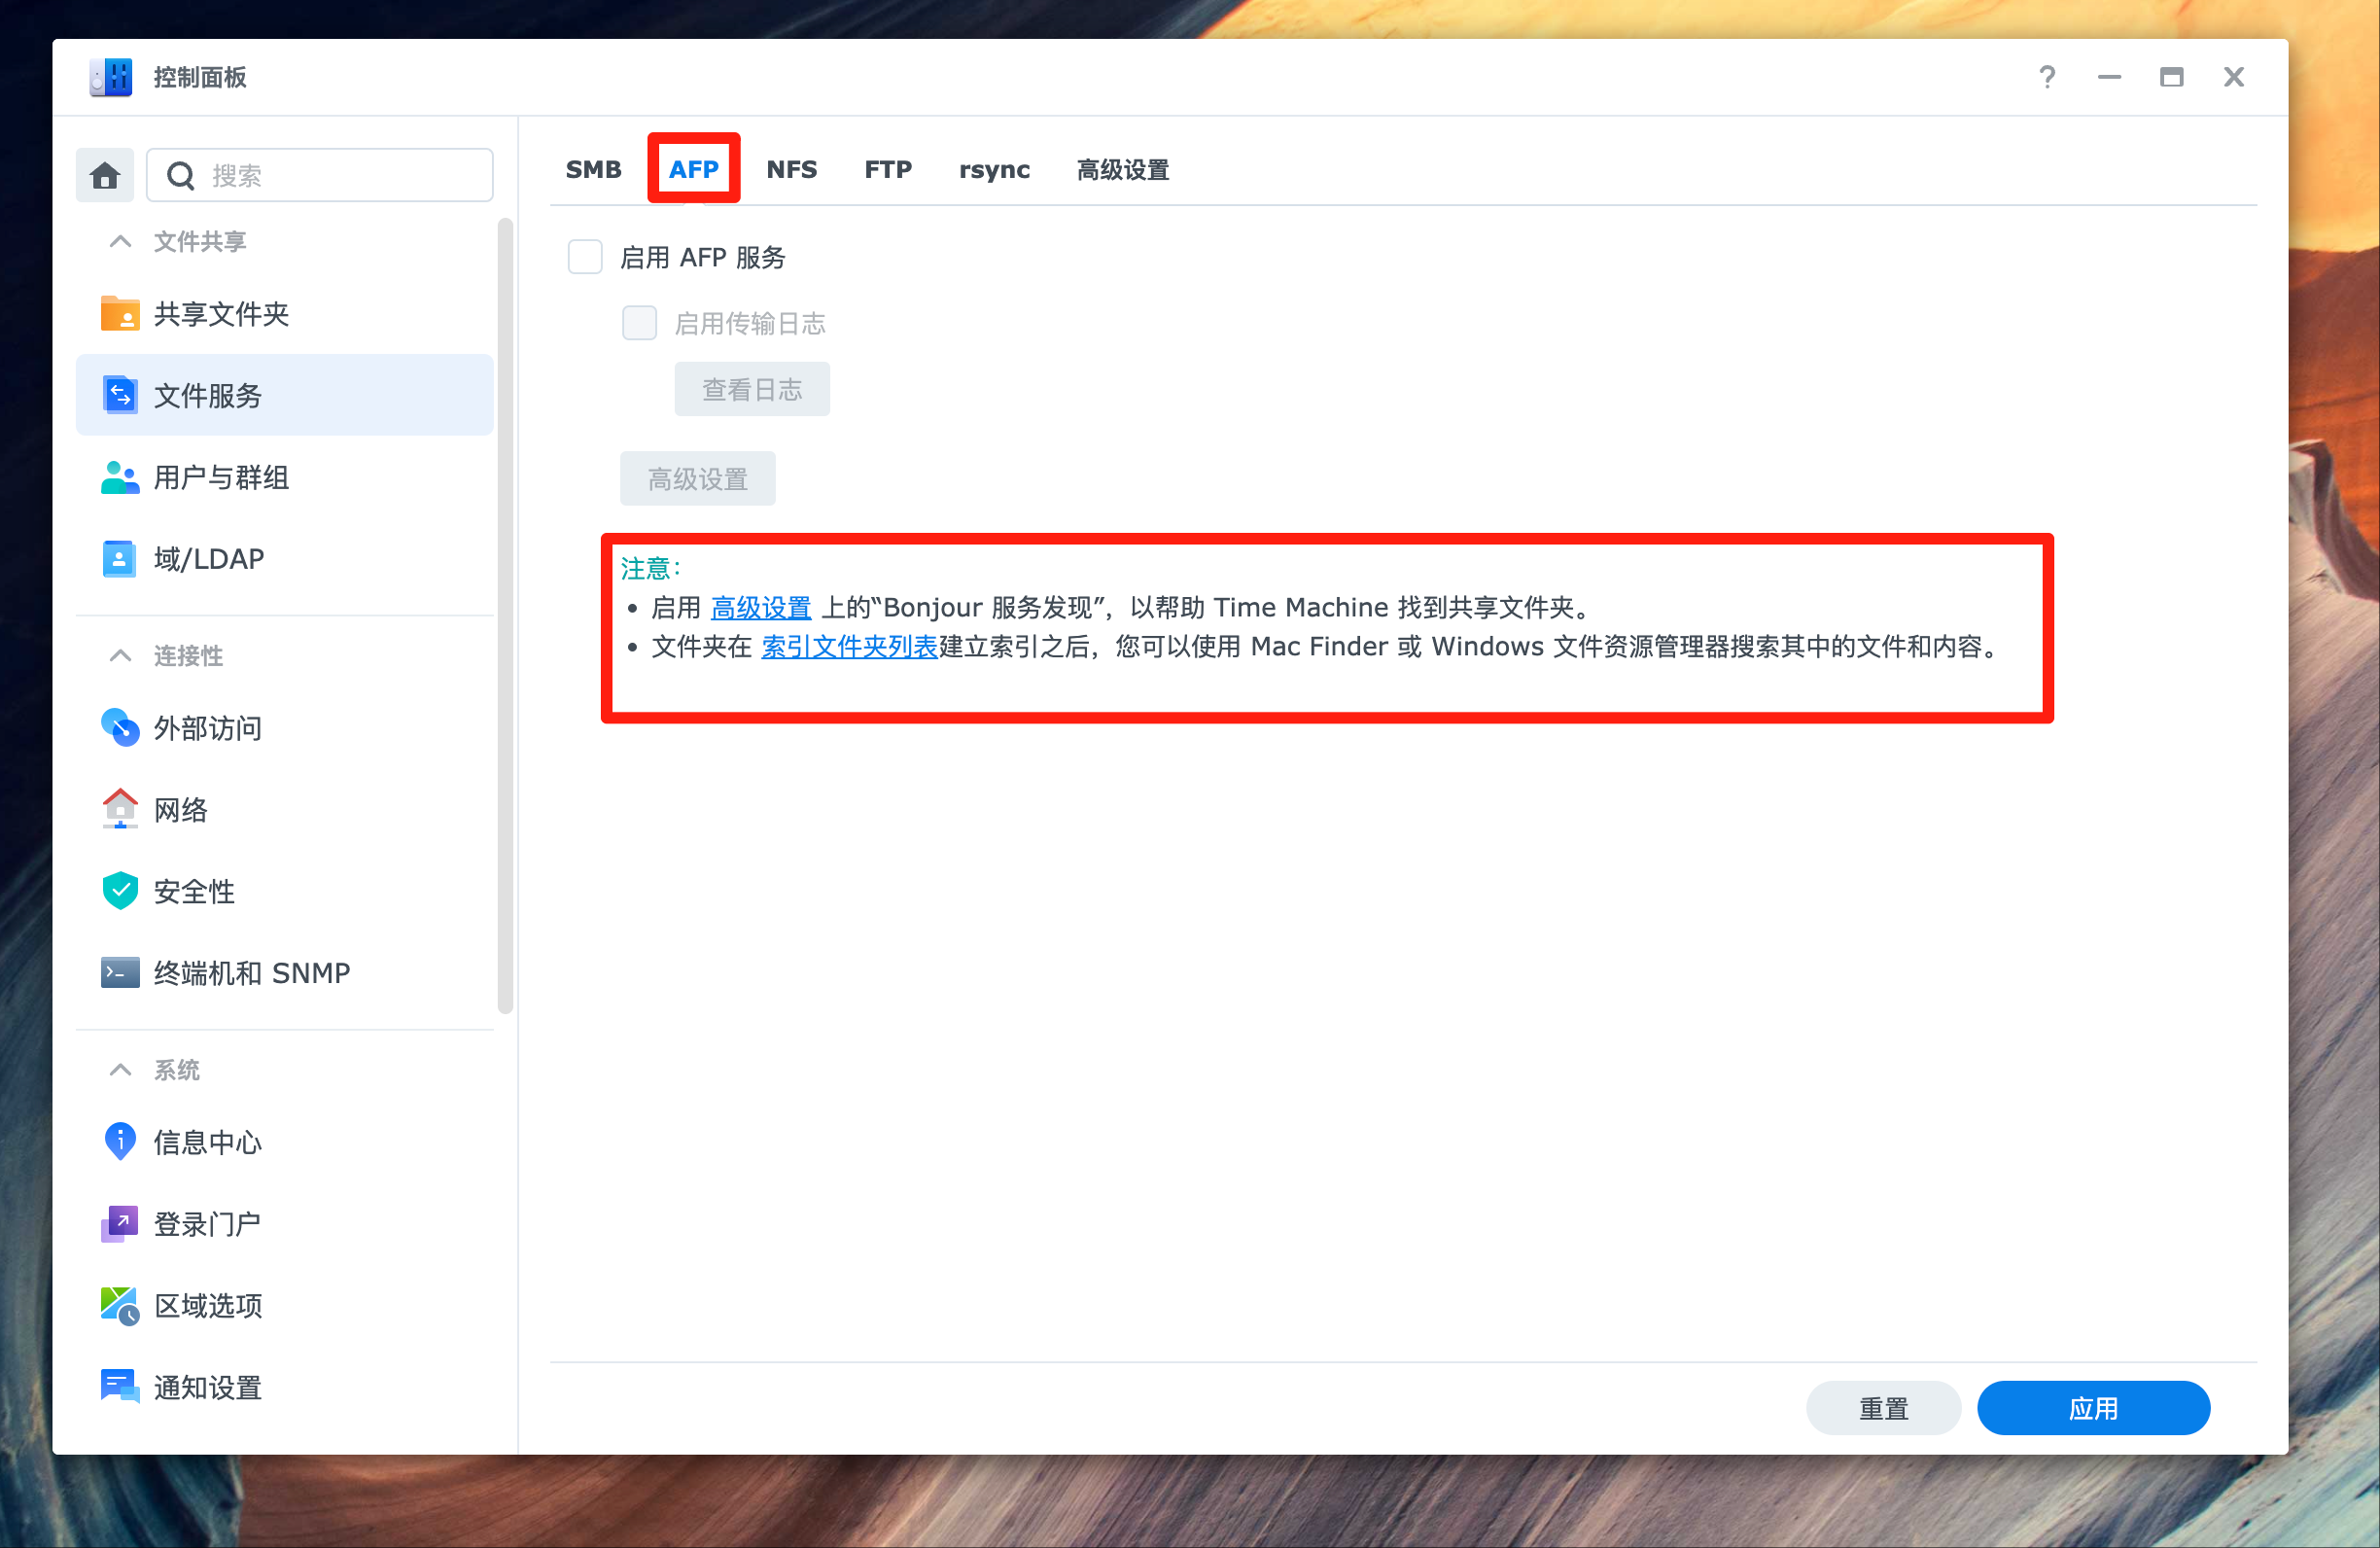Minimize the Control Panel window
Screen dimensions: 2380x1548
(2110, 77)
